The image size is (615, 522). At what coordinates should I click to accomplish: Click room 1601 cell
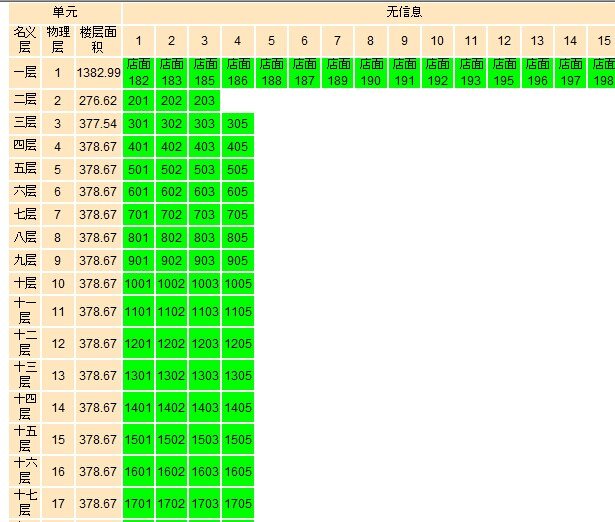tap(138, 472)
